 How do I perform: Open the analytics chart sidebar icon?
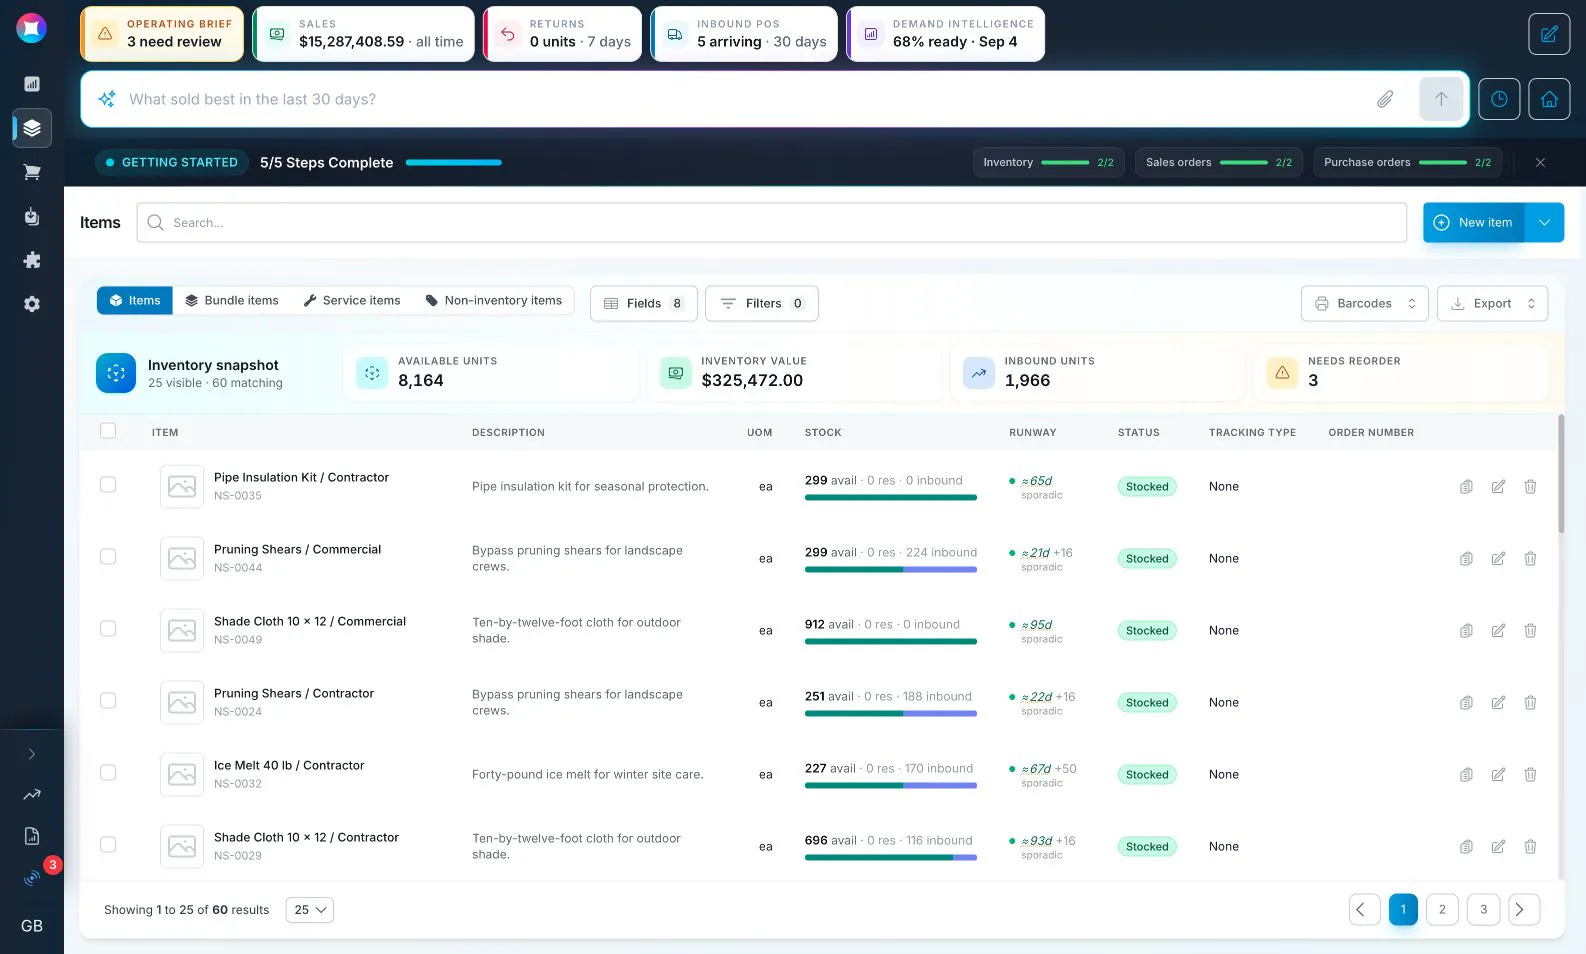[x=32, y=84]
